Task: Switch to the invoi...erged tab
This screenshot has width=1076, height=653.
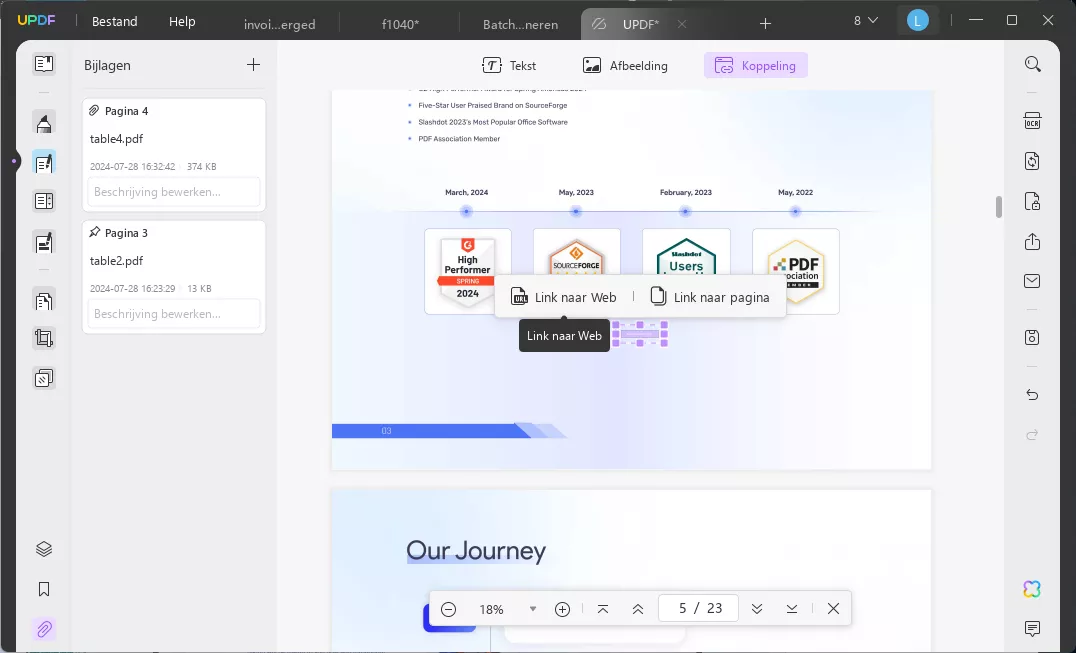Action: point(279,24)
